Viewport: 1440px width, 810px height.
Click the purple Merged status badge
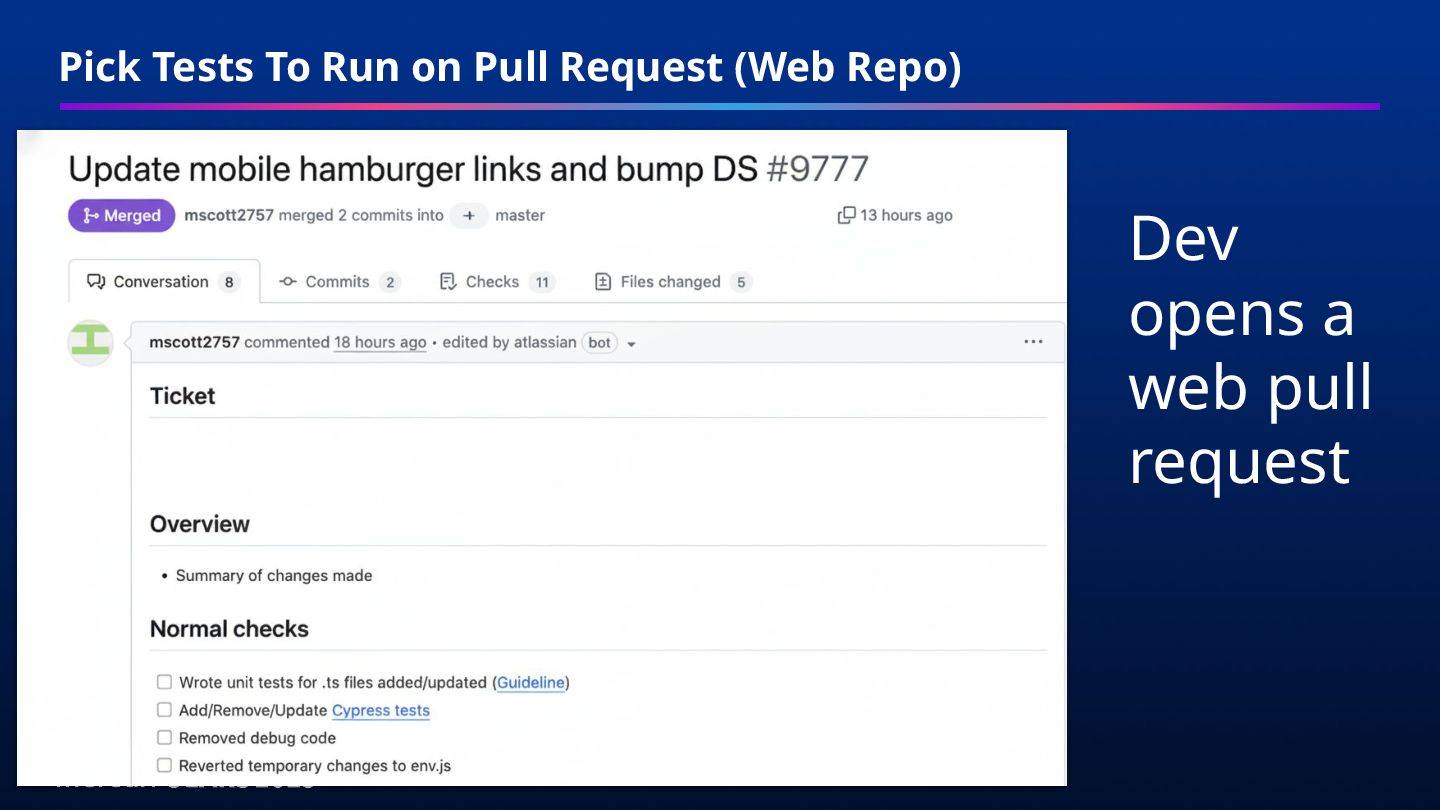click(x=121, y=215)
